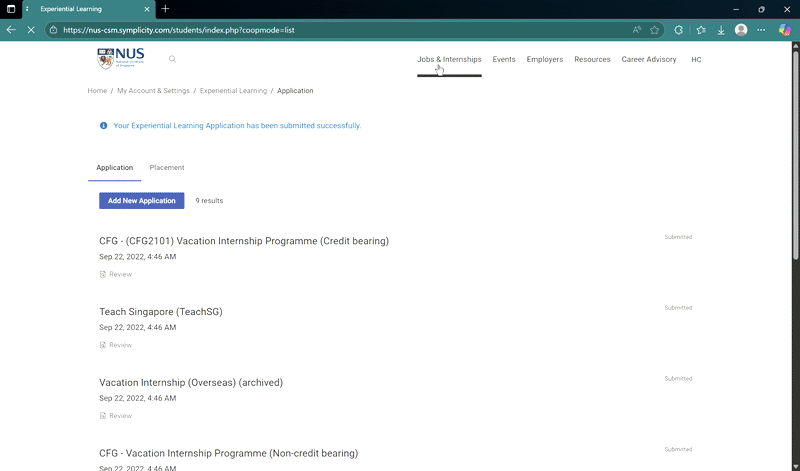
Task: Open the Edge settings ellipsis menu
Action: click(x=762, y=30)
